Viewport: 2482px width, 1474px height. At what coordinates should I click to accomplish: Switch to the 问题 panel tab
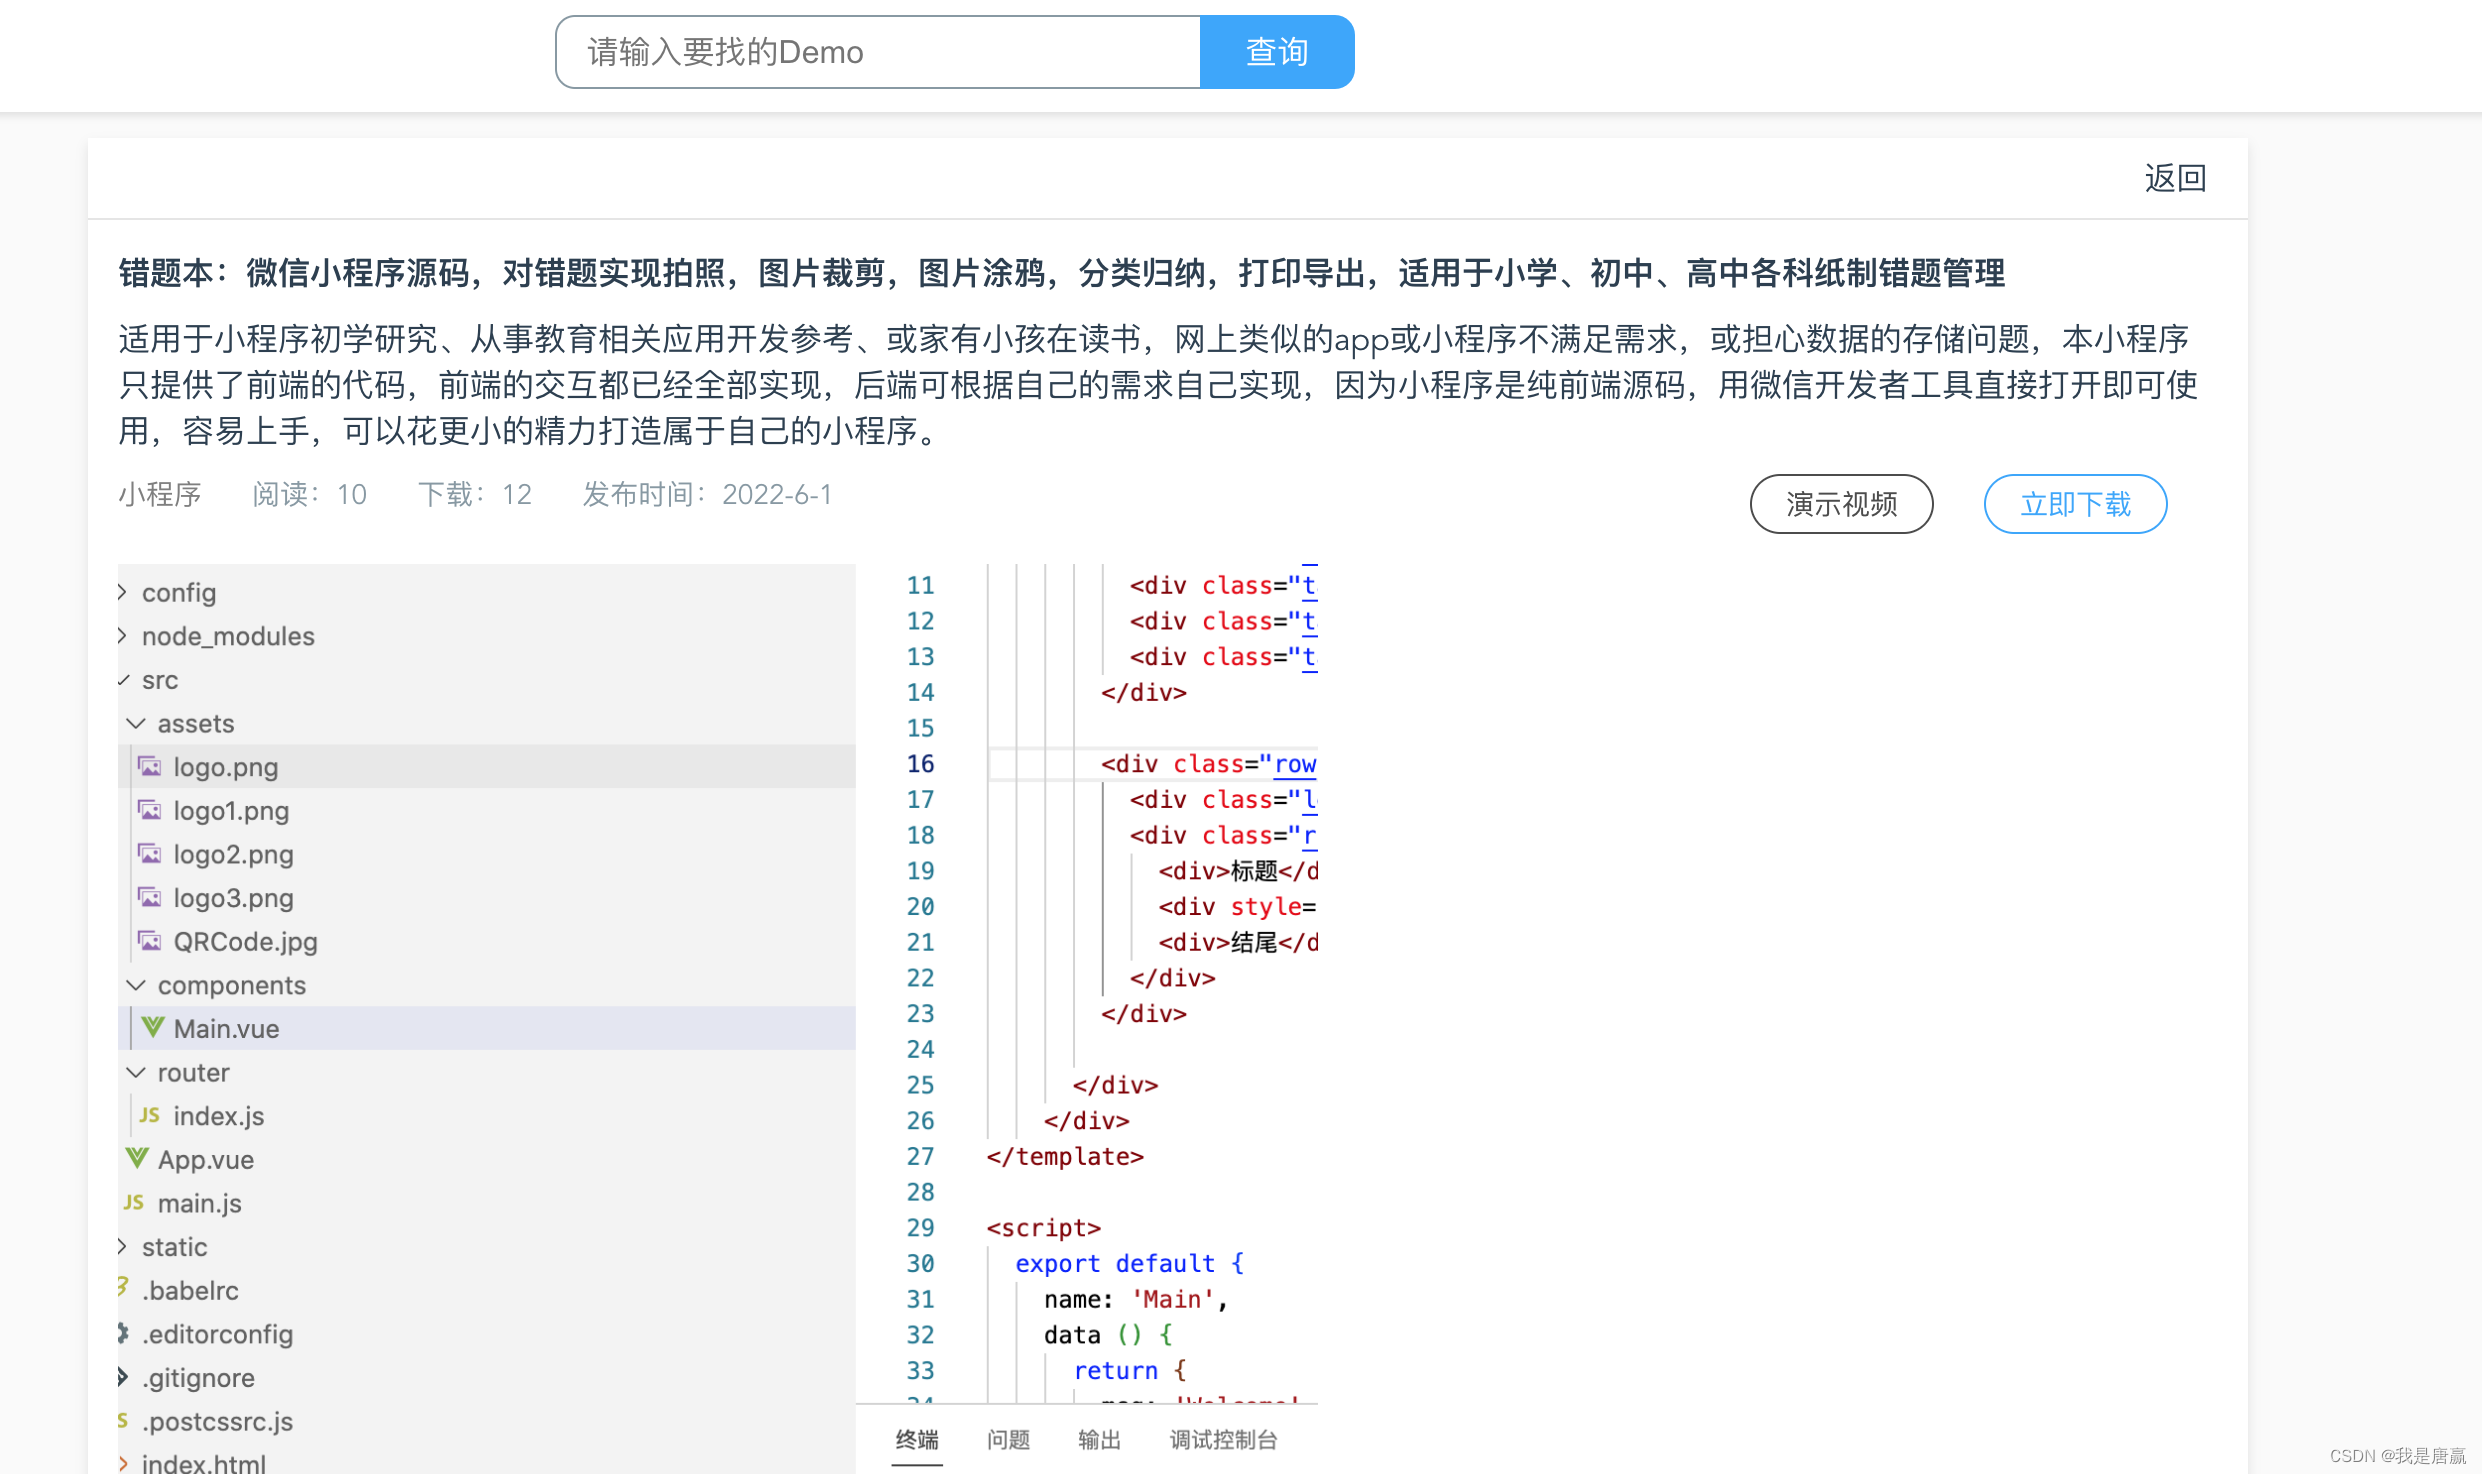1008,1439
